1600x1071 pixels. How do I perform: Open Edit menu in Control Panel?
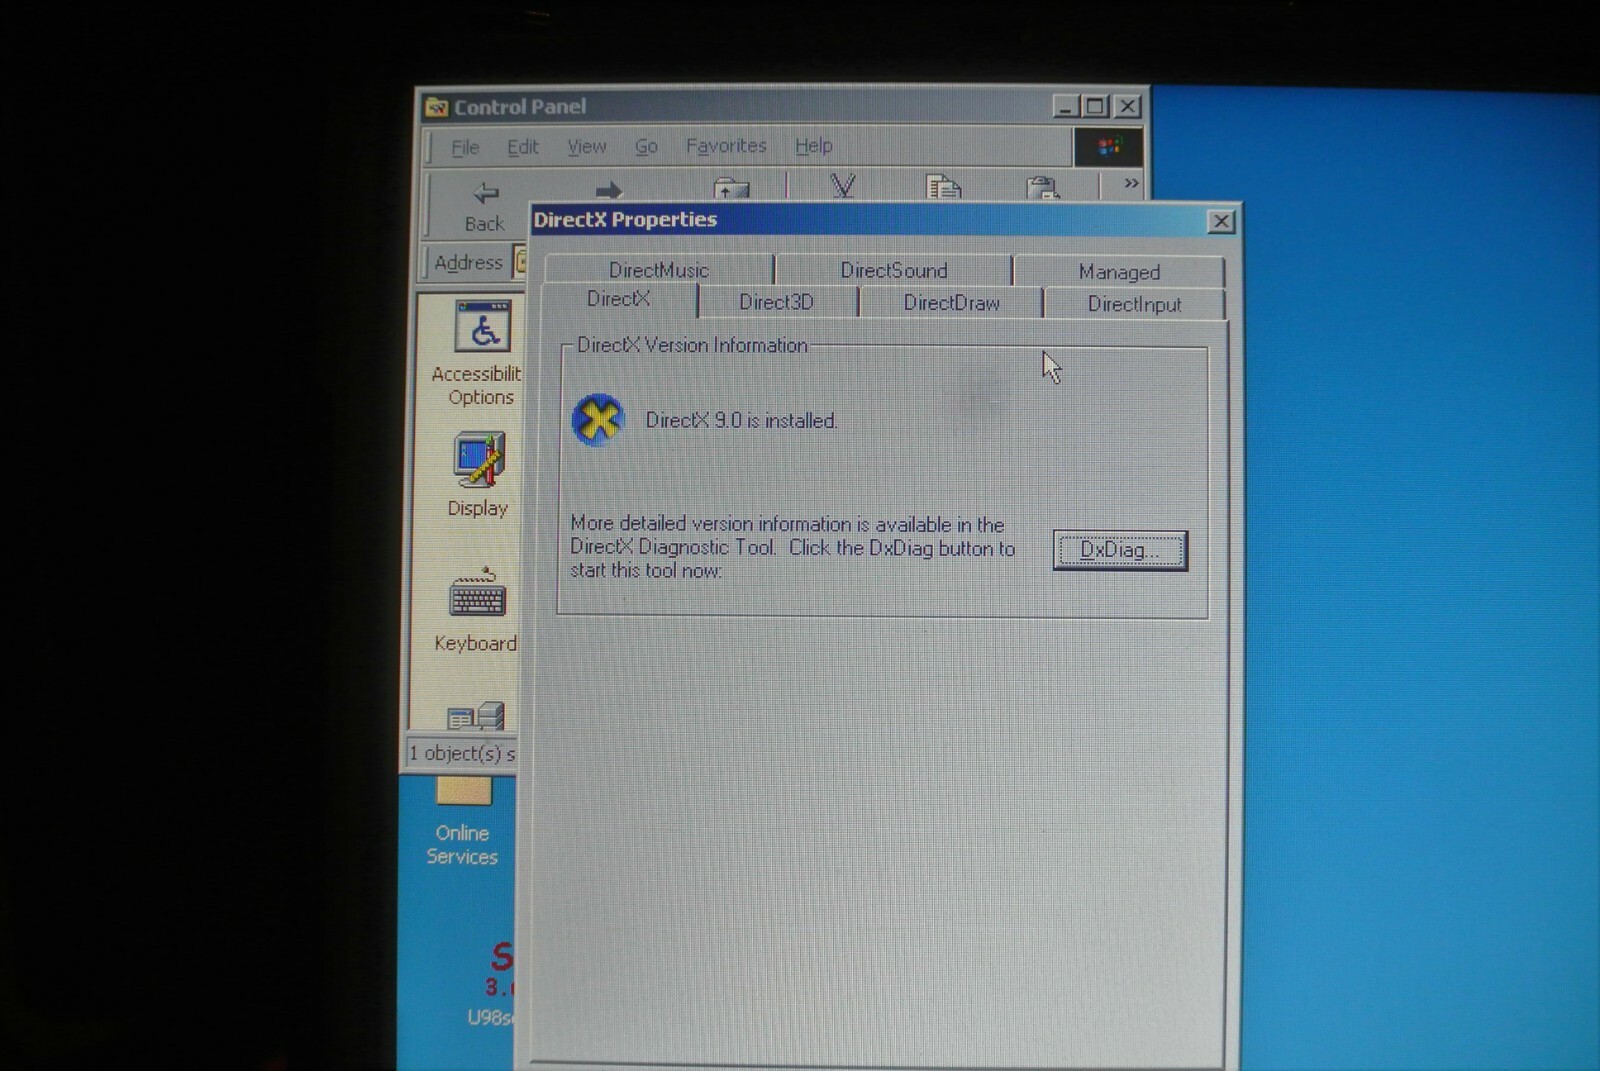[522, 147]
